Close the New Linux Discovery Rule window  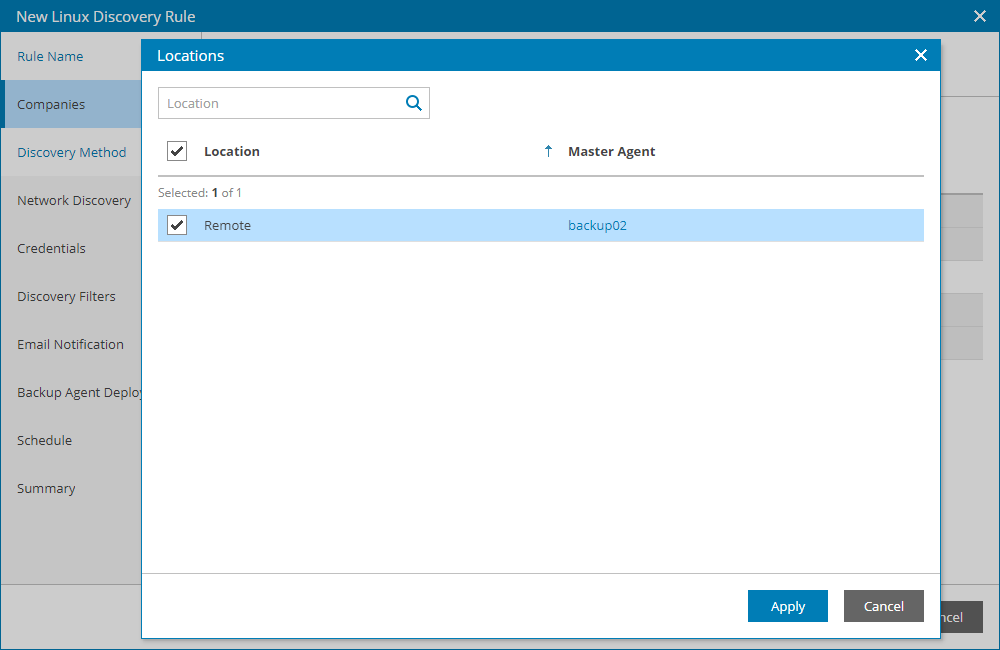[x=980, y=16]
